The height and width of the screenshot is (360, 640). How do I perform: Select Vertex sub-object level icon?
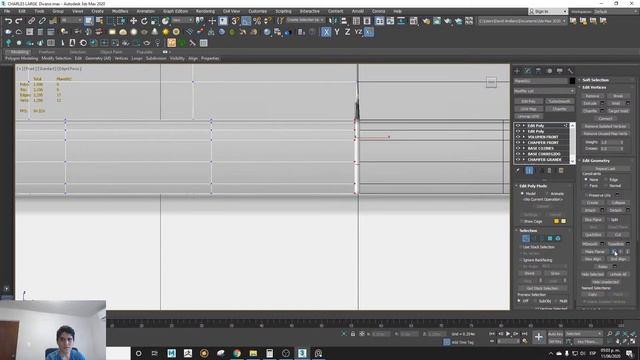[526, 238]
